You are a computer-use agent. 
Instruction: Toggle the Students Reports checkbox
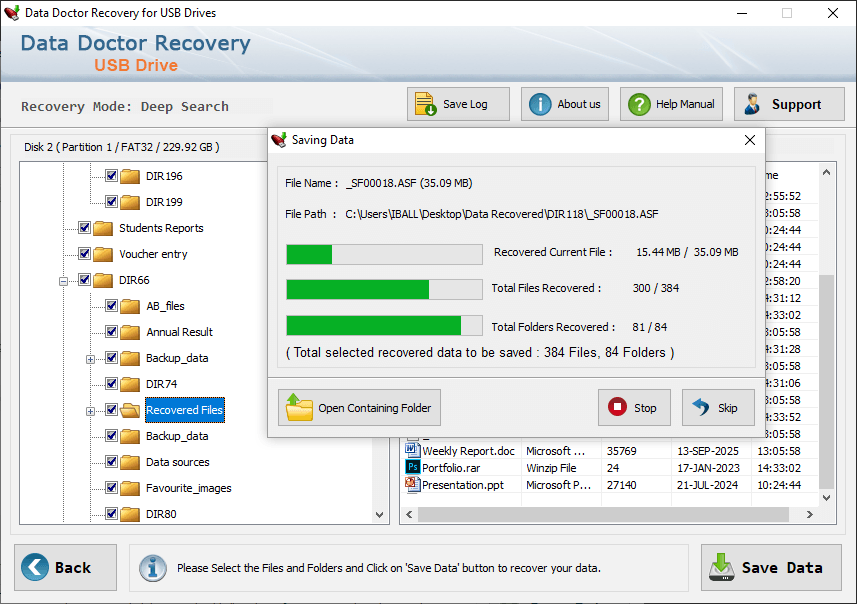pyautogui.click(x=84, y=227)
